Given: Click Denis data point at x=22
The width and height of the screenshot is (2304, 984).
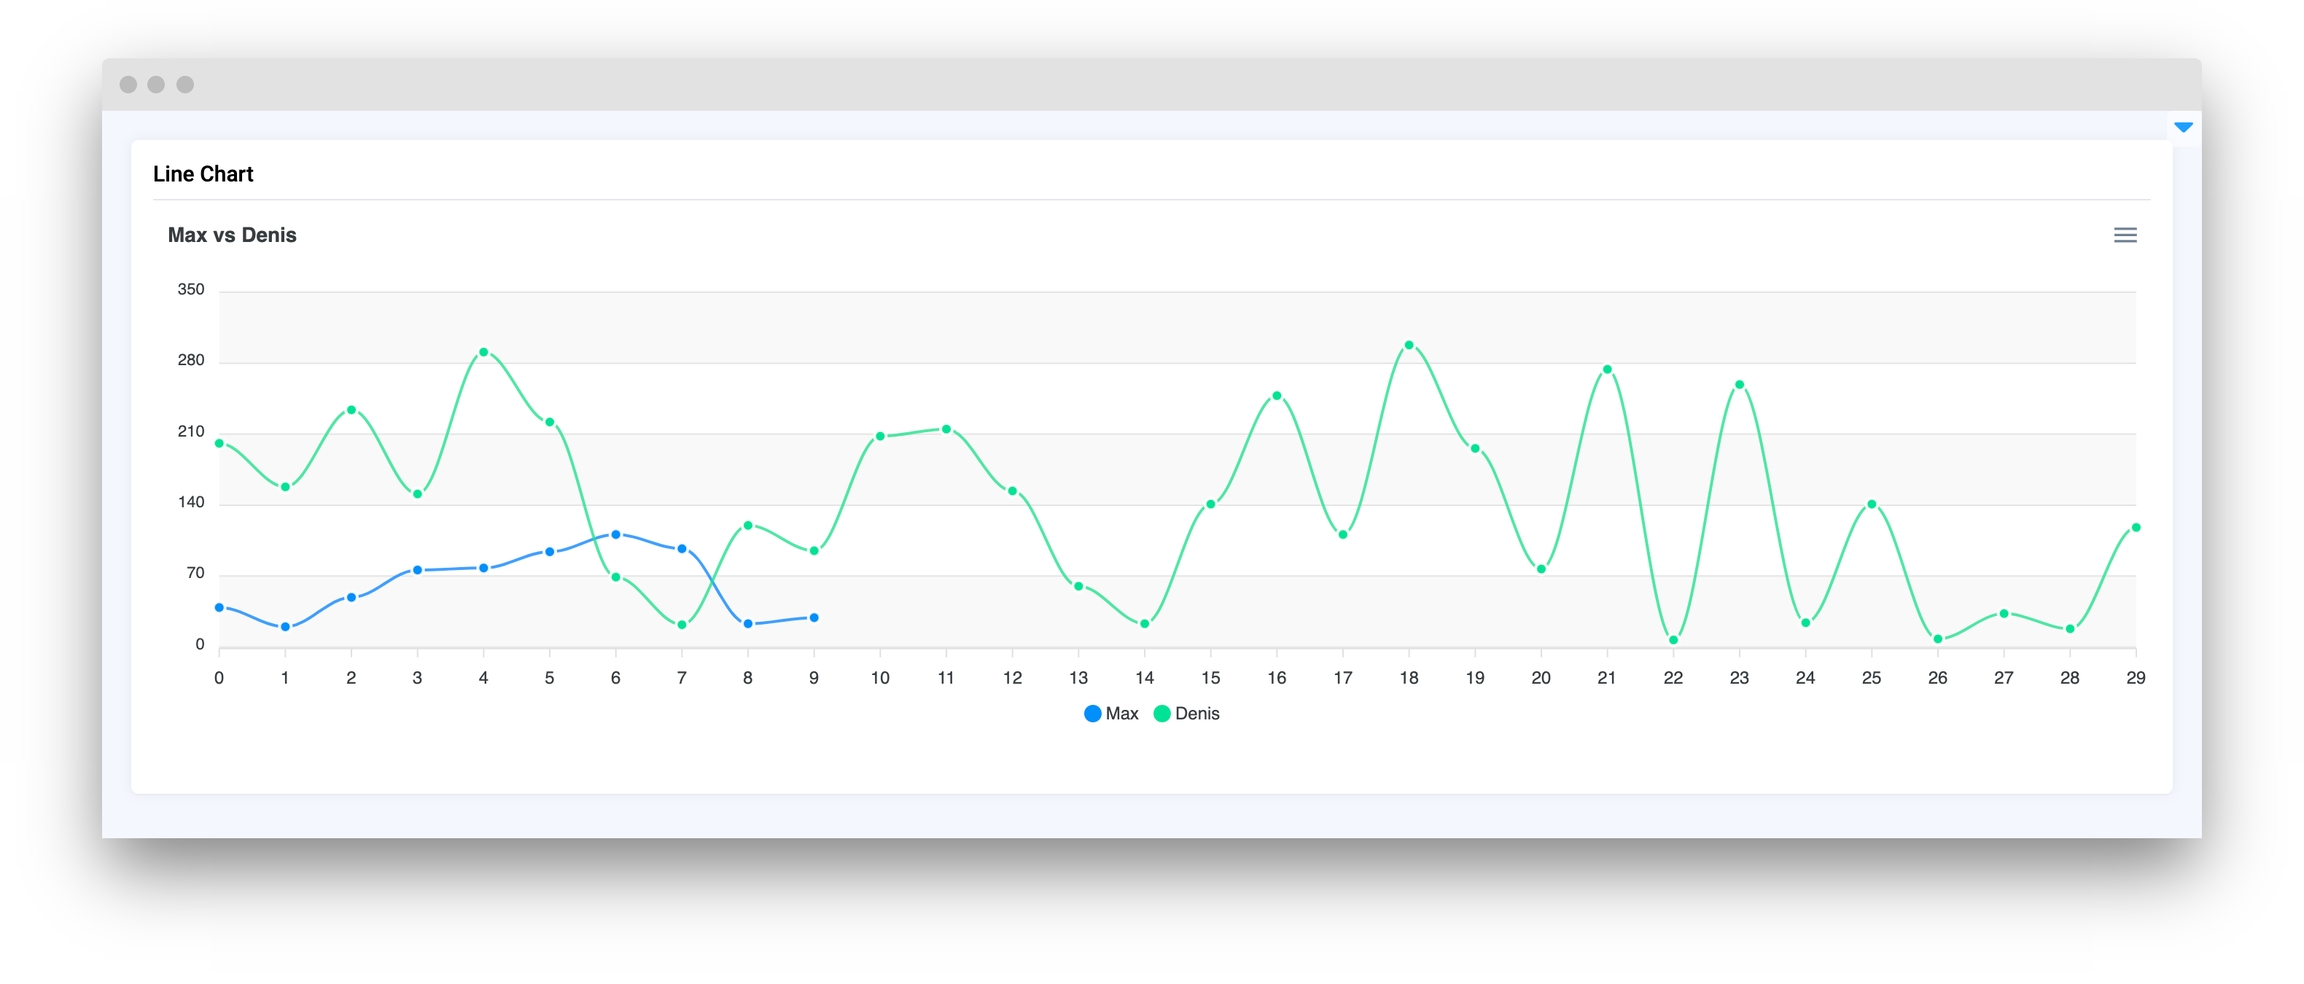Looking at the screenshot, I should (x=1673, y=640).
